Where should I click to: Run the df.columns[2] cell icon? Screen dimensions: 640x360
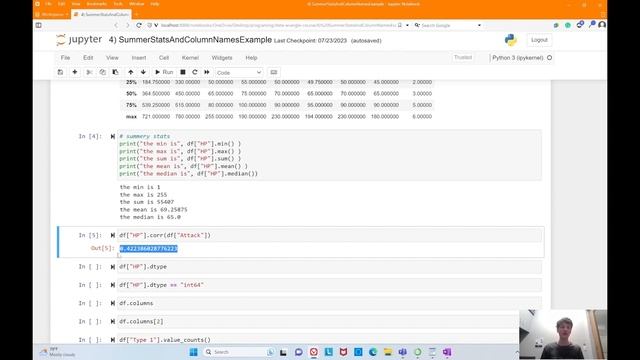pos(113,322)
